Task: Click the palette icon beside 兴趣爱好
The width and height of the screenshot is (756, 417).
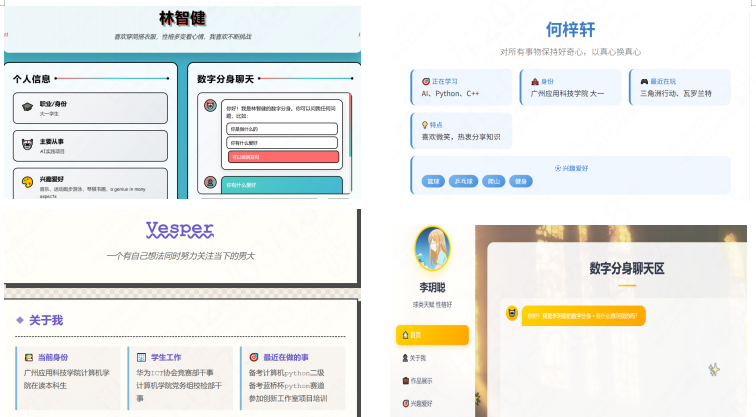Action: pyautogui.click(x=27, y=182)
